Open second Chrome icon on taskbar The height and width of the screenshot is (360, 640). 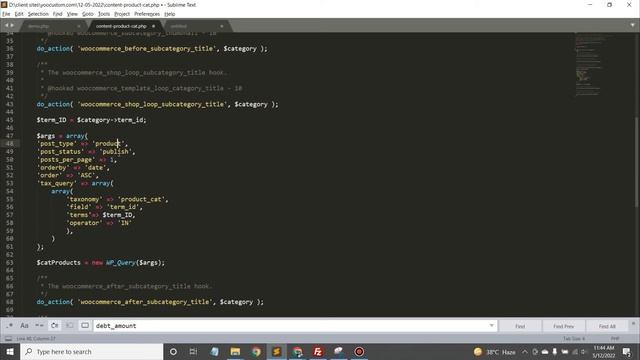[x=298, y=351]
